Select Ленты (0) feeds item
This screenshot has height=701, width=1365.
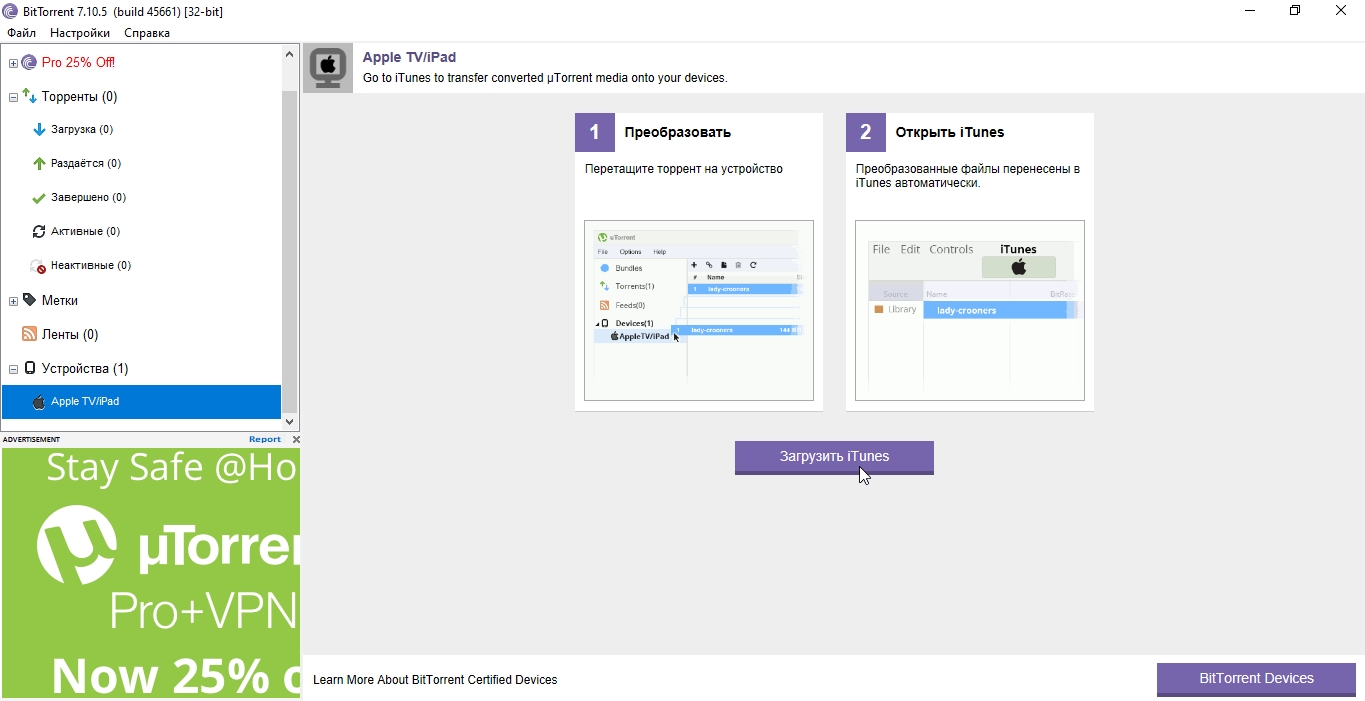(x=70, y=335)
